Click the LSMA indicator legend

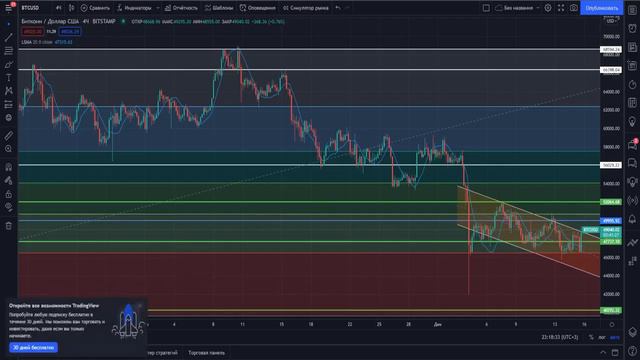[47, 42]
